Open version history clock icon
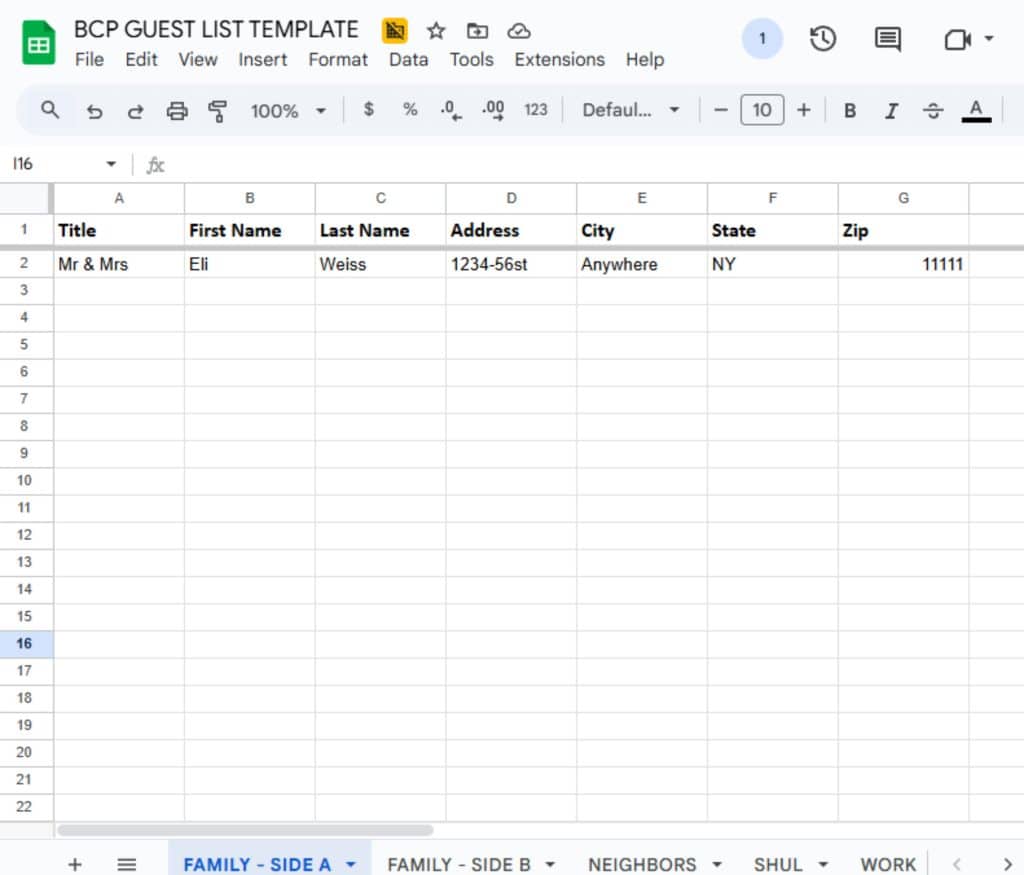The width and height of the screenshot is (1024, 875). (822, 39)
